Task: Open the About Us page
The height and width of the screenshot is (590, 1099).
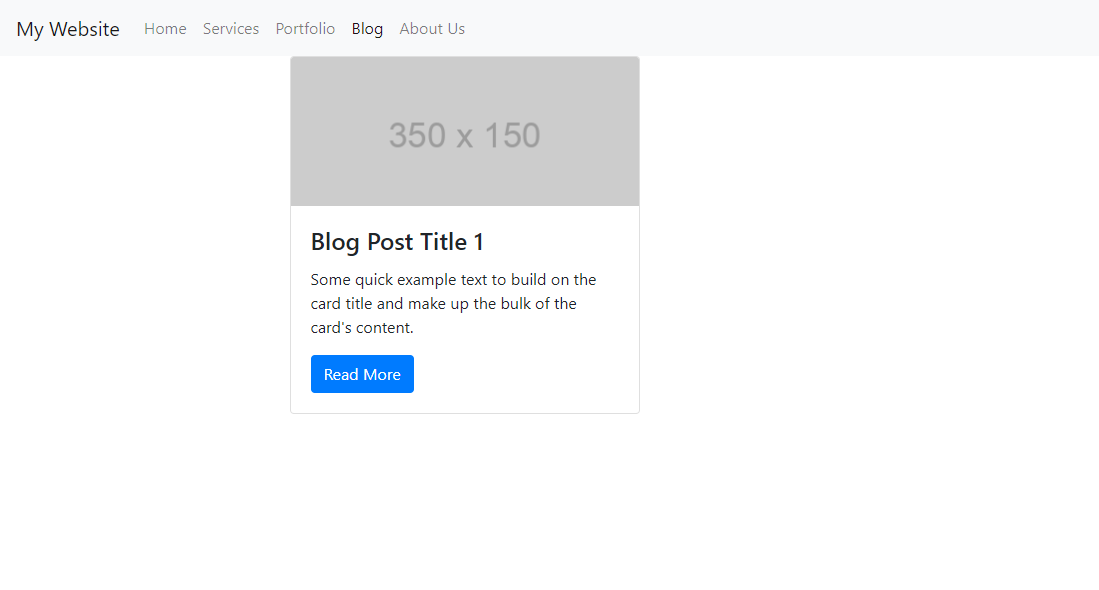Action: [x=432, y=29]
